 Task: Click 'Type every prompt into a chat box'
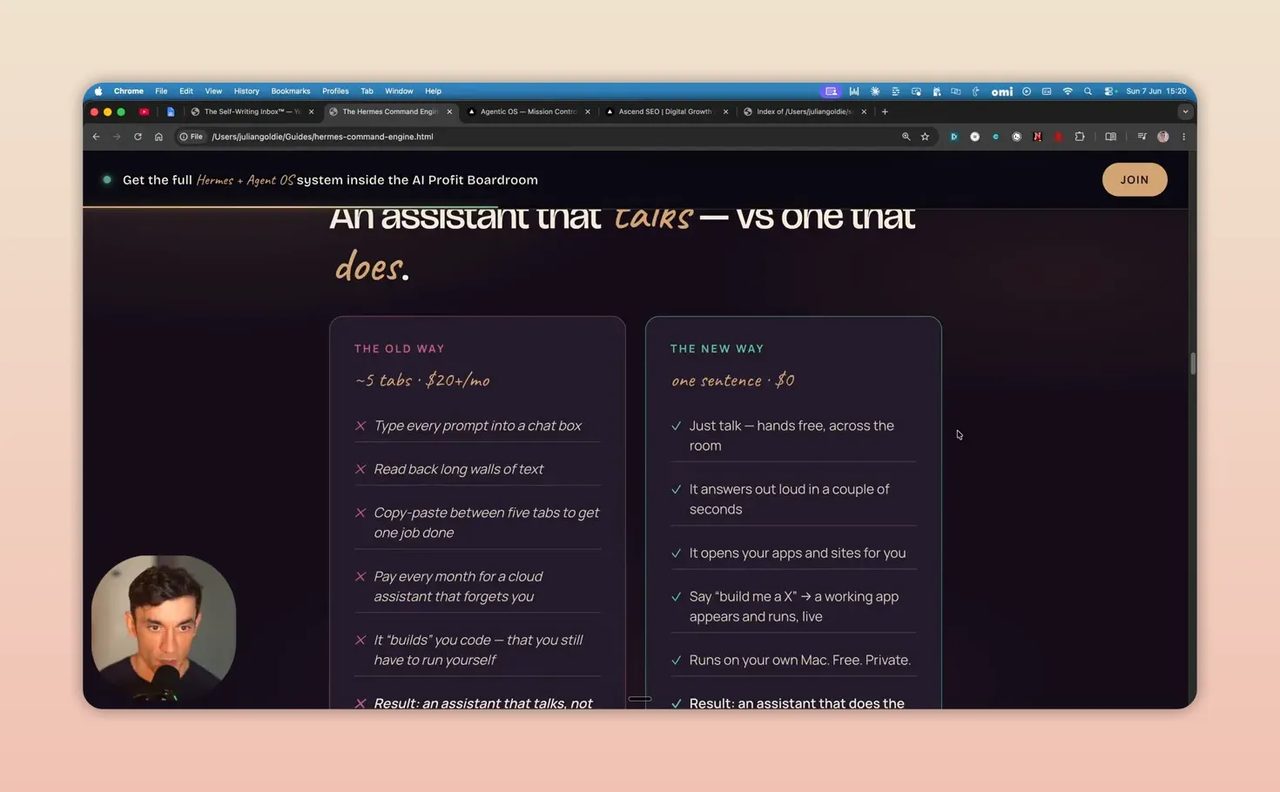pos(478,426)
